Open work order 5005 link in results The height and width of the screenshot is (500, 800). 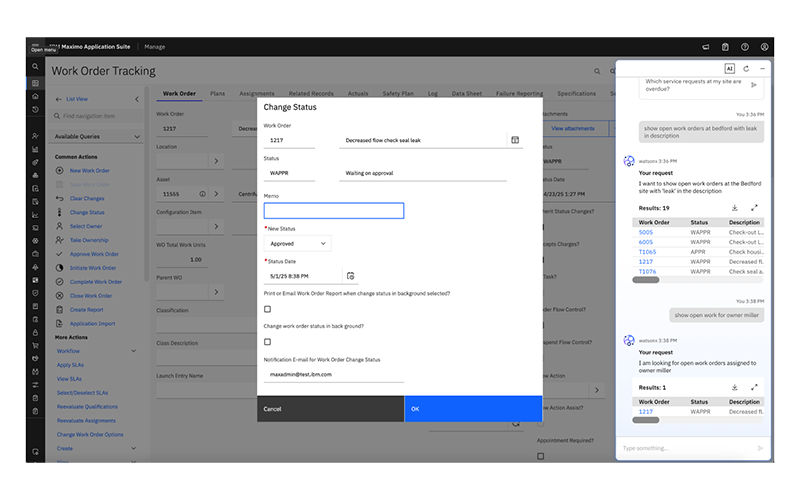coord(646,233)
